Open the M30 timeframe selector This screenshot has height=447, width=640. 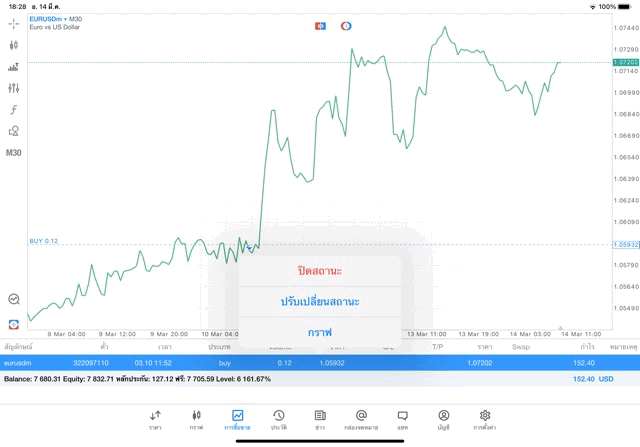(x=13, y=153)
